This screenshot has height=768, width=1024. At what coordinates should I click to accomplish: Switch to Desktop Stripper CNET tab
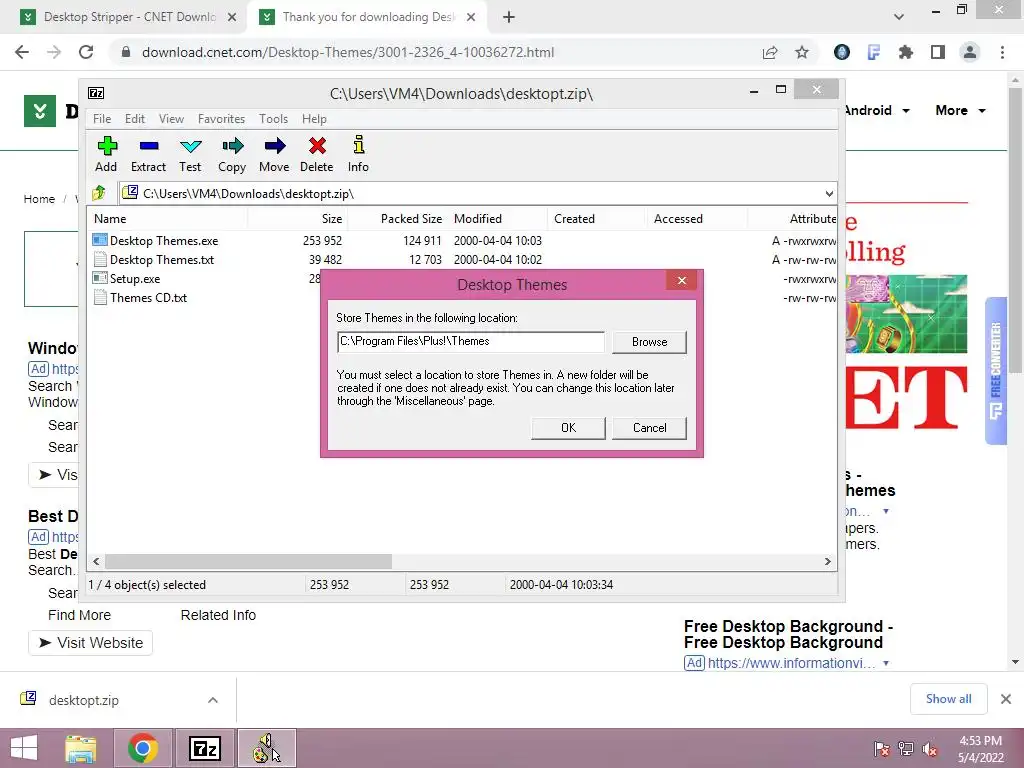point(128,17)
